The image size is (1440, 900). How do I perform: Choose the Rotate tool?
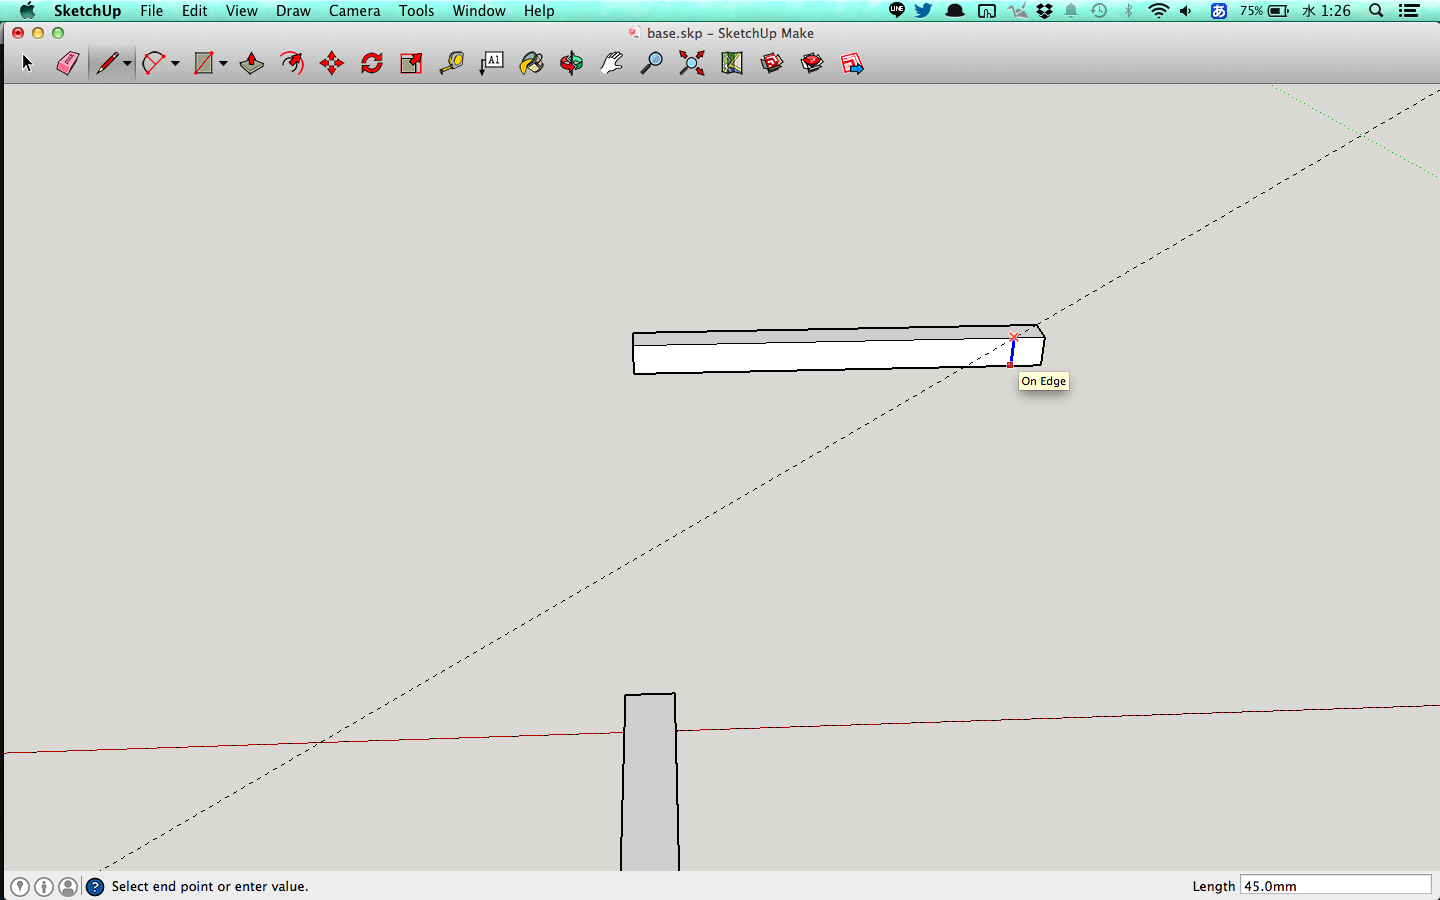pyautogui.click(x=372, y=64)
